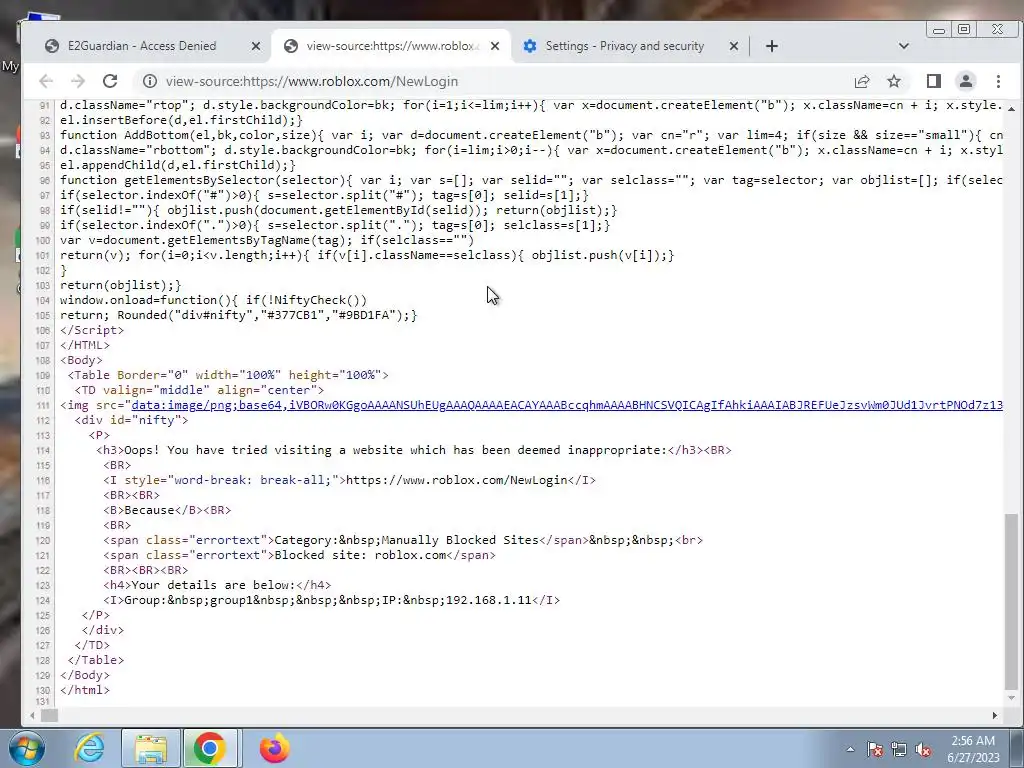Click the horizontal scrollbar thumb
Viewport: 1024px width, 768px height.
point(50,715)
